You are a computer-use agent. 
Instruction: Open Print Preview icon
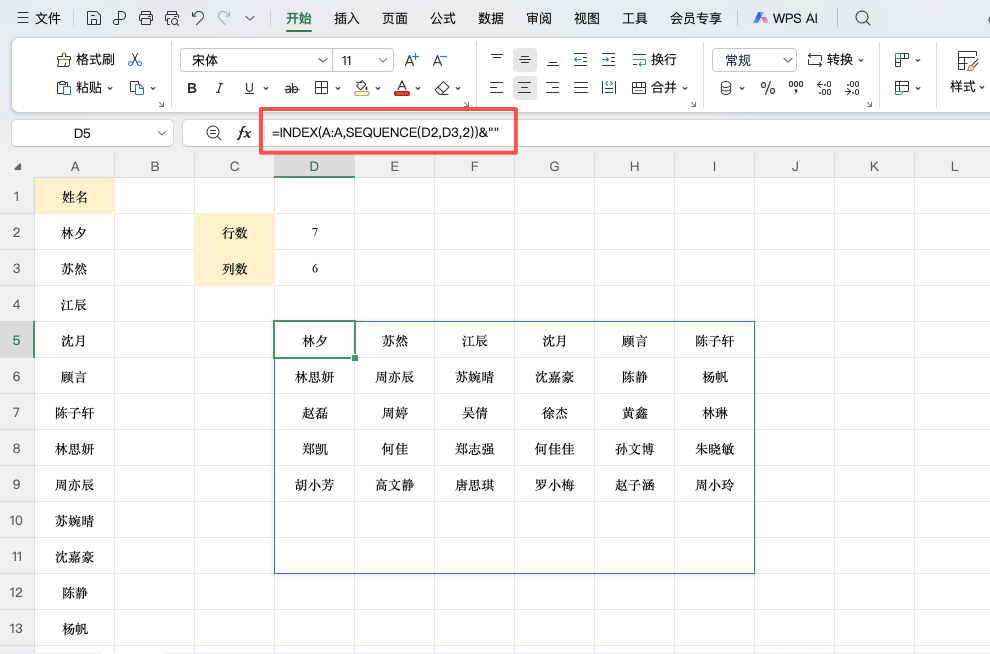[x=172, y=18]
